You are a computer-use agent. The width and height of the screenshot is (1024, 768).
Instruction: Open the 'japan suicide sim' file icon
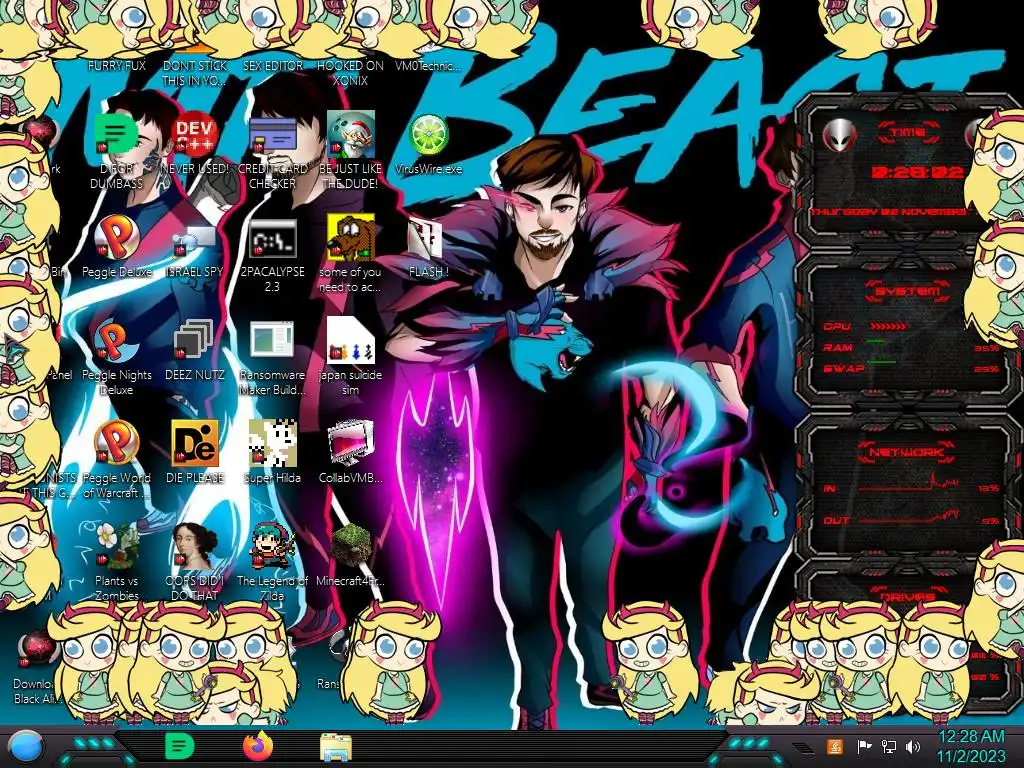351,340
